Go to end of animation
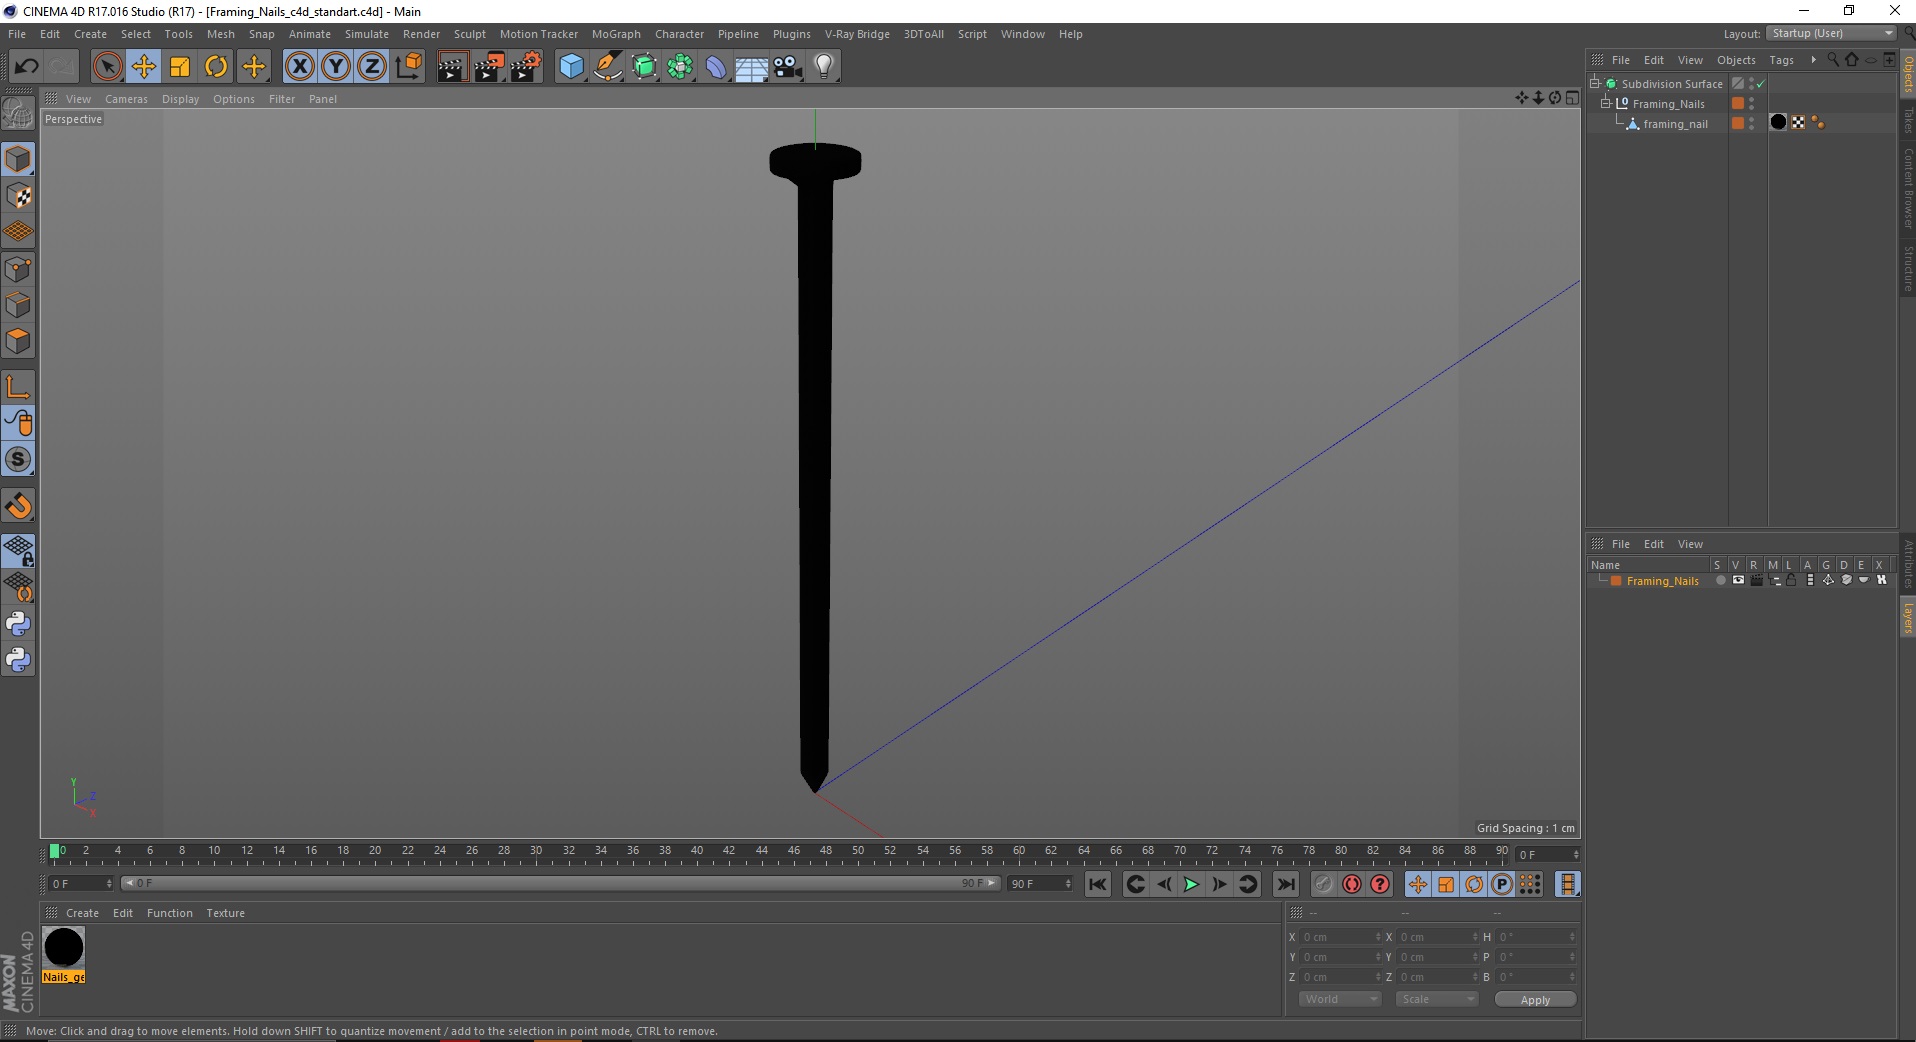 pyautogui.click(x=1286, y=884)
